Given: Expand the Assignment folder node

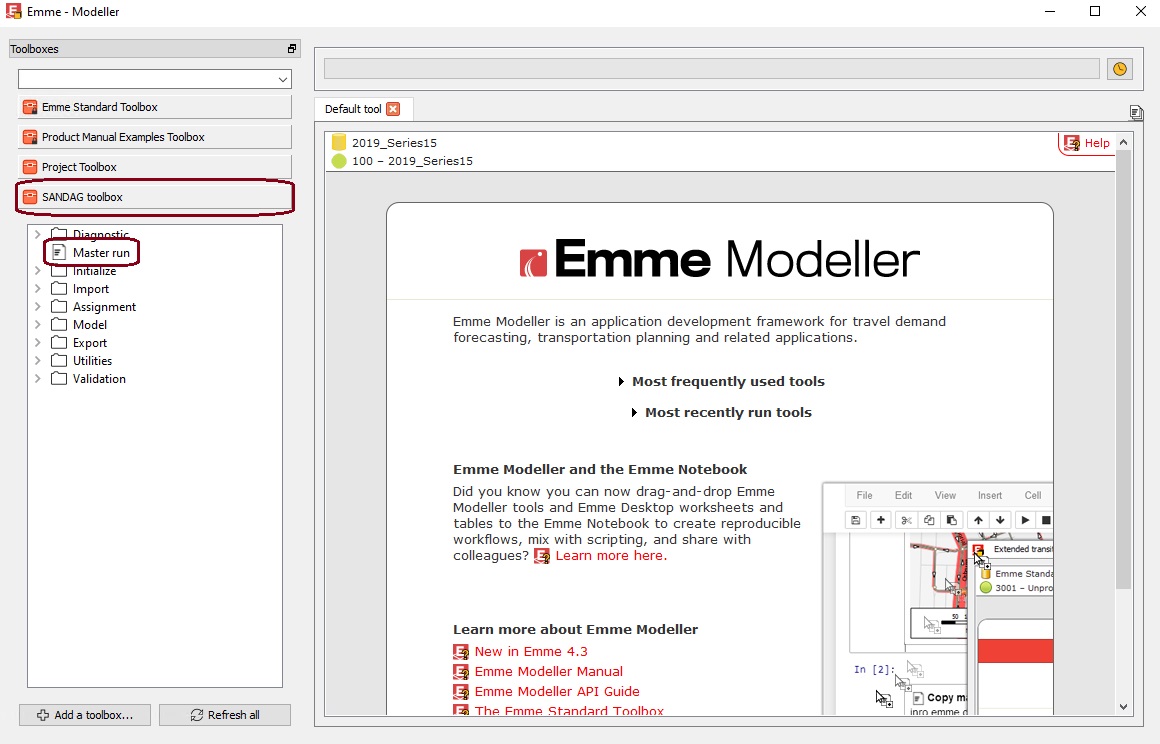Looking at the screenshot, I should 39,307.
